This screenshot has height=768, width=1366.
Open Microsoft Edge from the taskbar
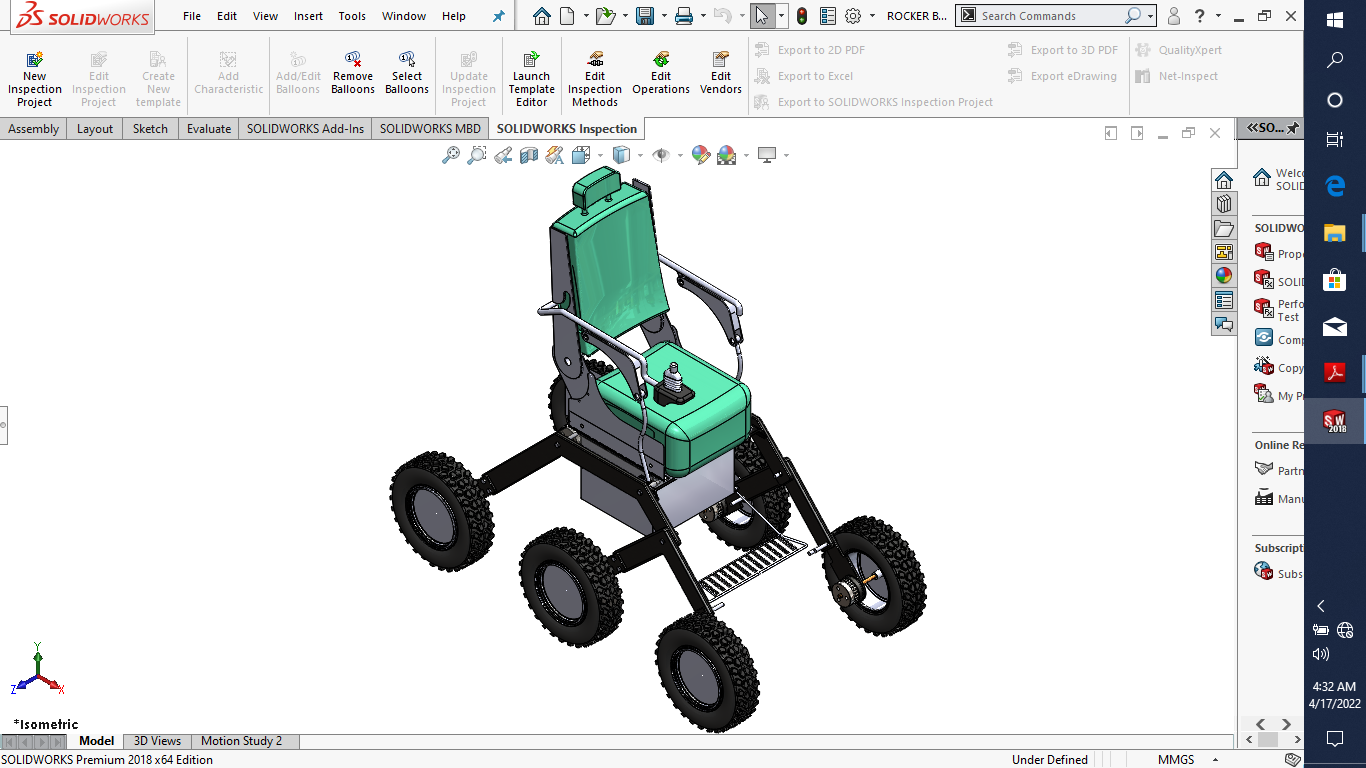pos(1335,186)
